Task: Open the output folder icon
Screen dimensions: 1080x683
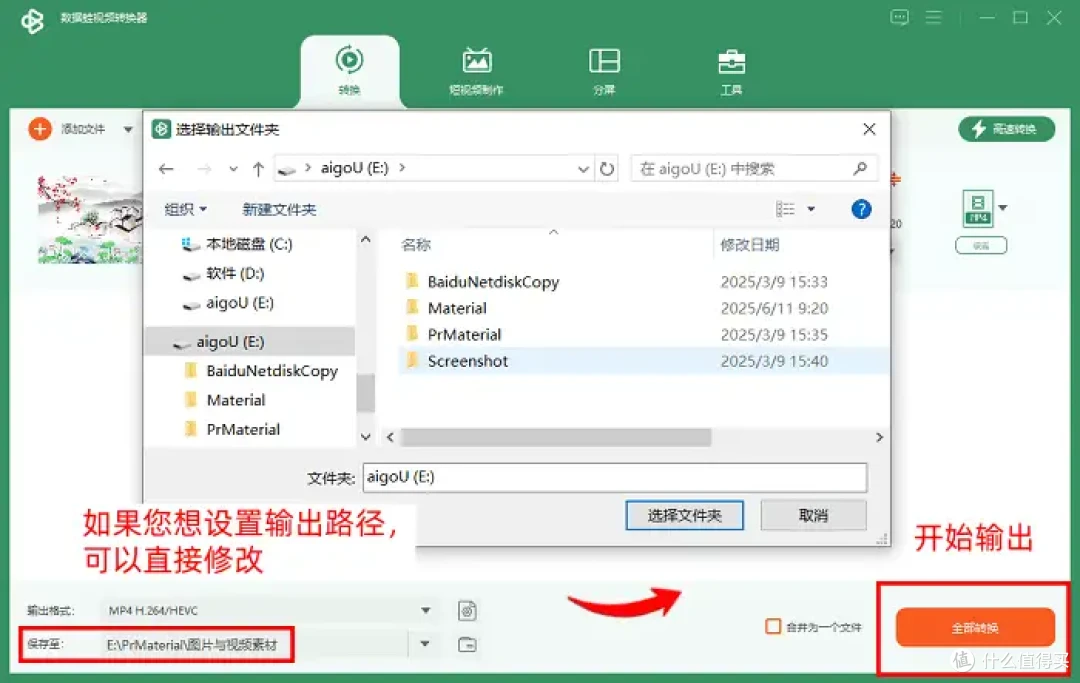Action: pyautogui.click(x=467, y=644)
